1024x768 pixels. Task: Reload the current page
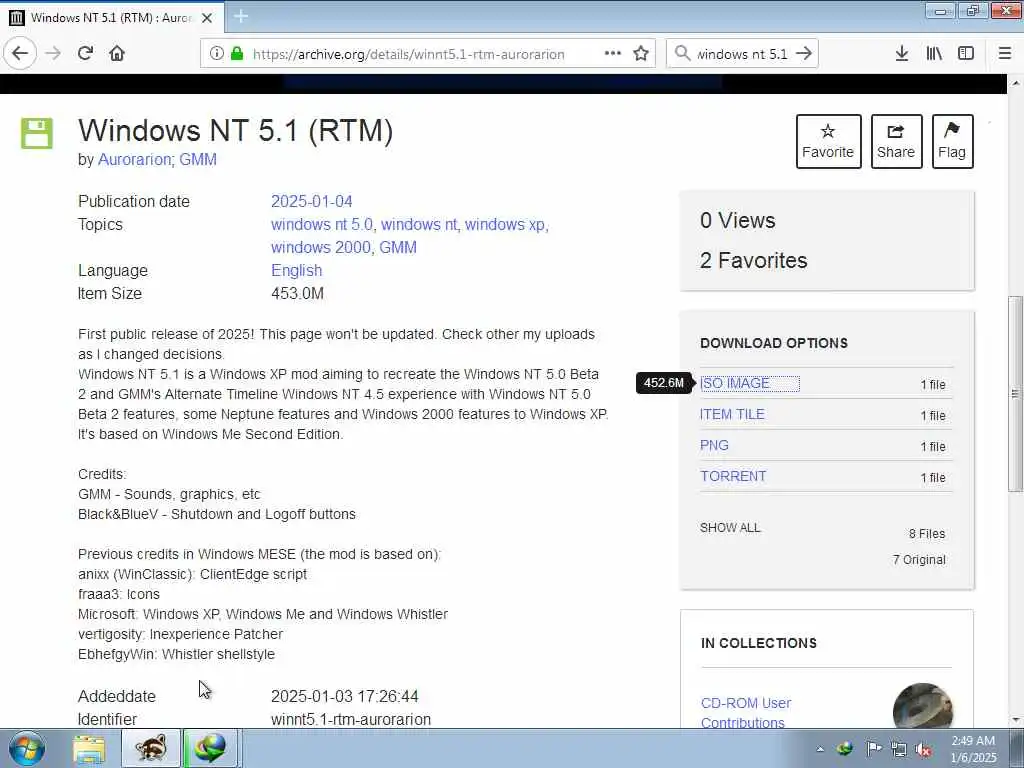tap(86, 54)
